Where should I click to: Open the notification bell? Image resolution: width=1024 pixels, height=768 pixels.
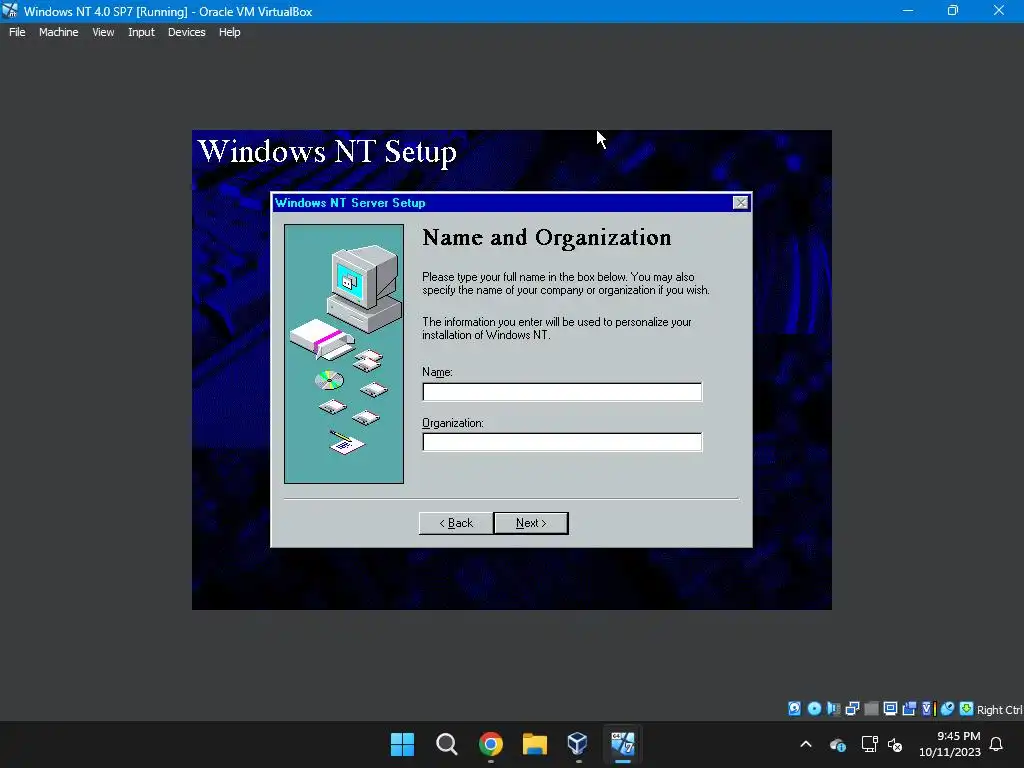pyautogui.click(x=996, y=744)
